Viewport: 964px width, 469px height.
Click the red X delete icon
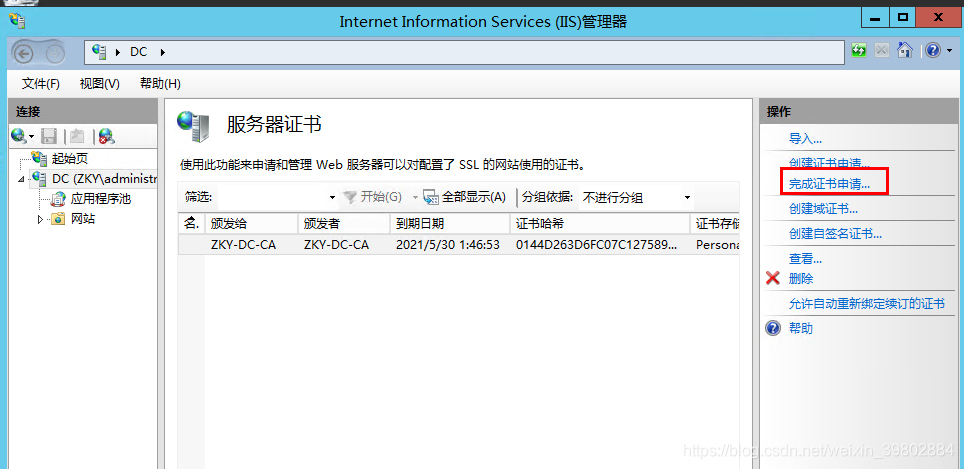(773, 278)
